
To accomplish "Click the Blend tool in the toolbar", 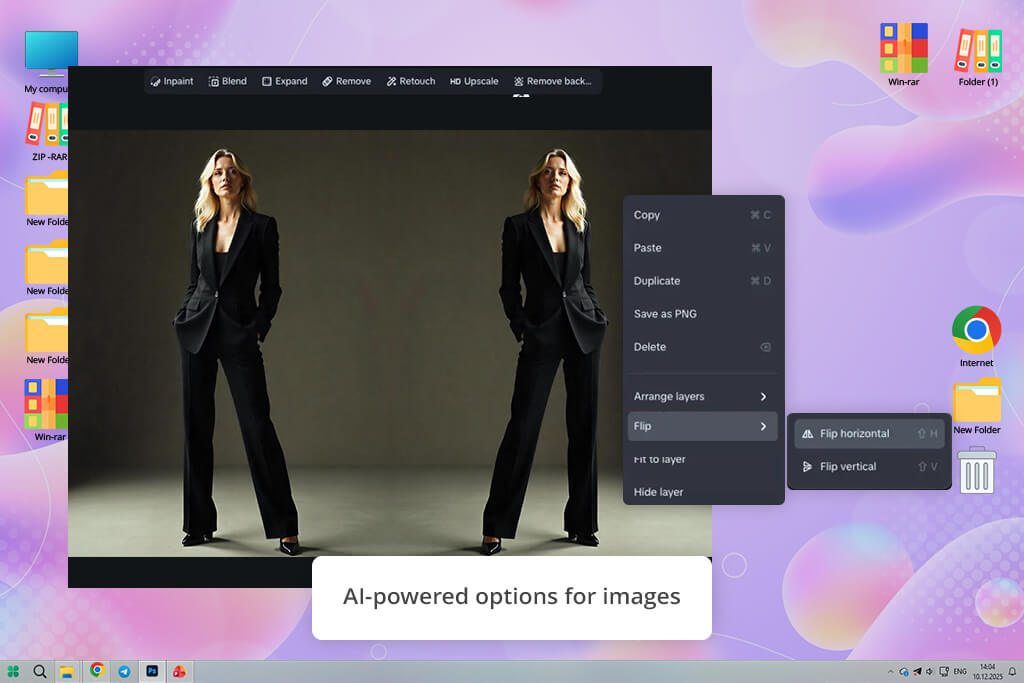I will click(x=227, y=81).
